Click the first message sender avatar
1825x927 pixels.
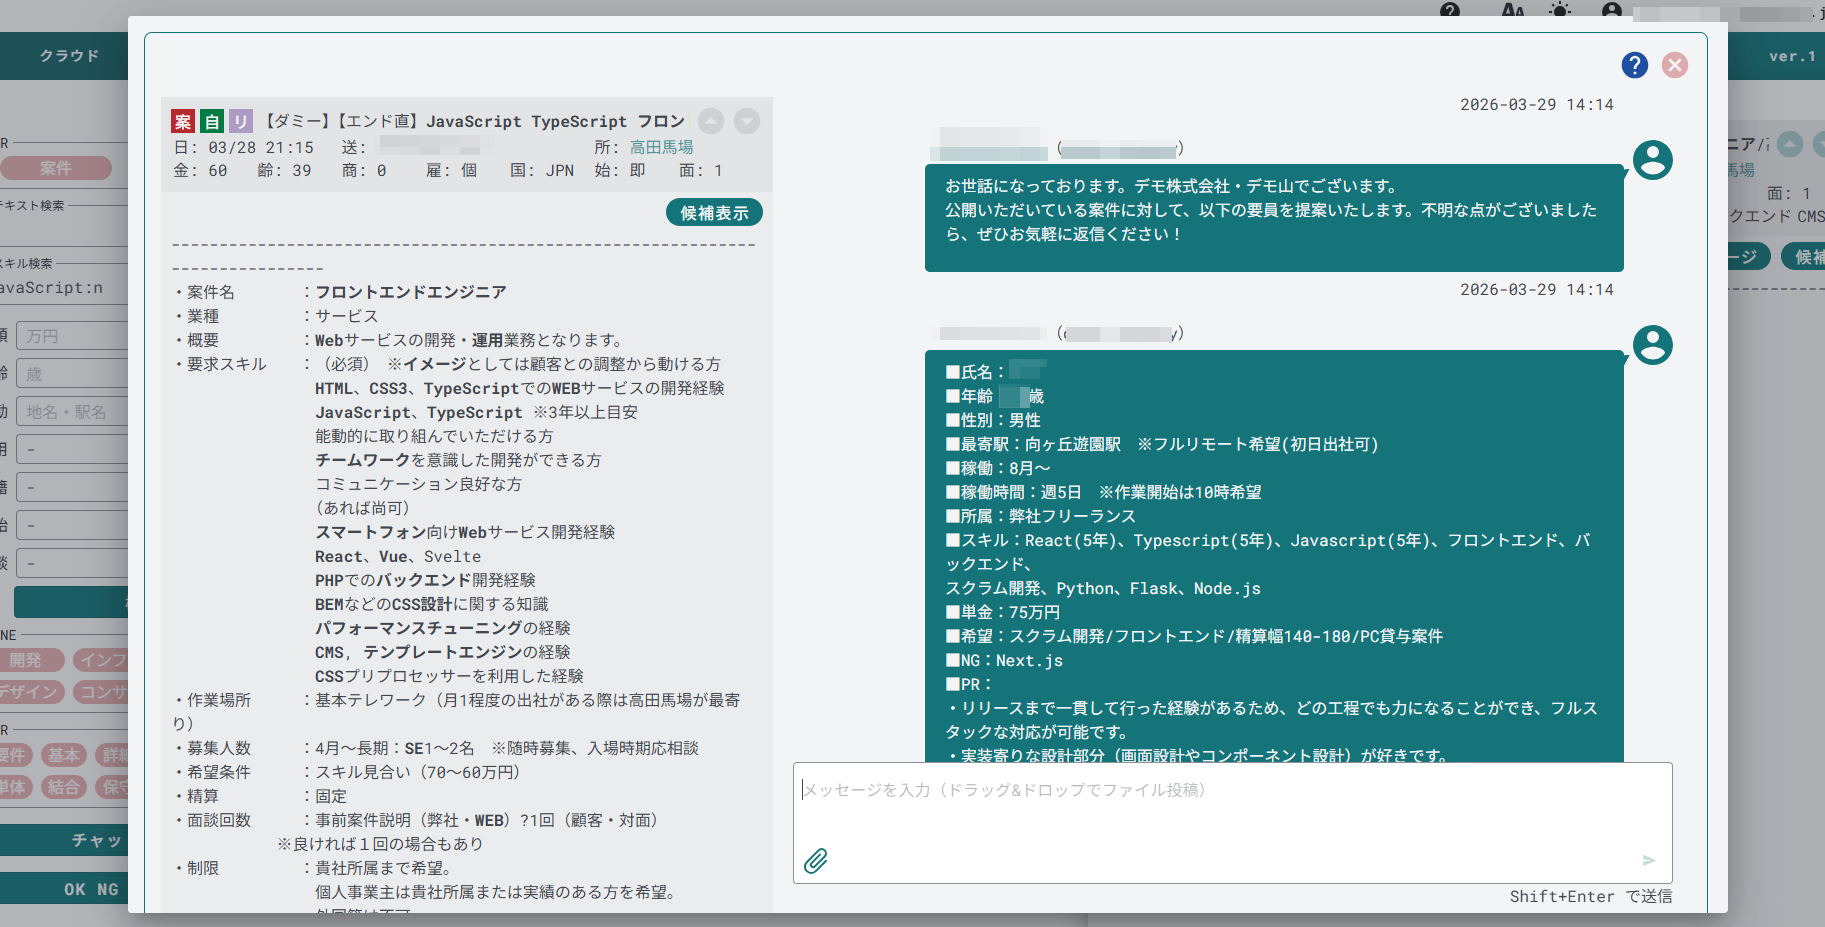click(1652, 160)
